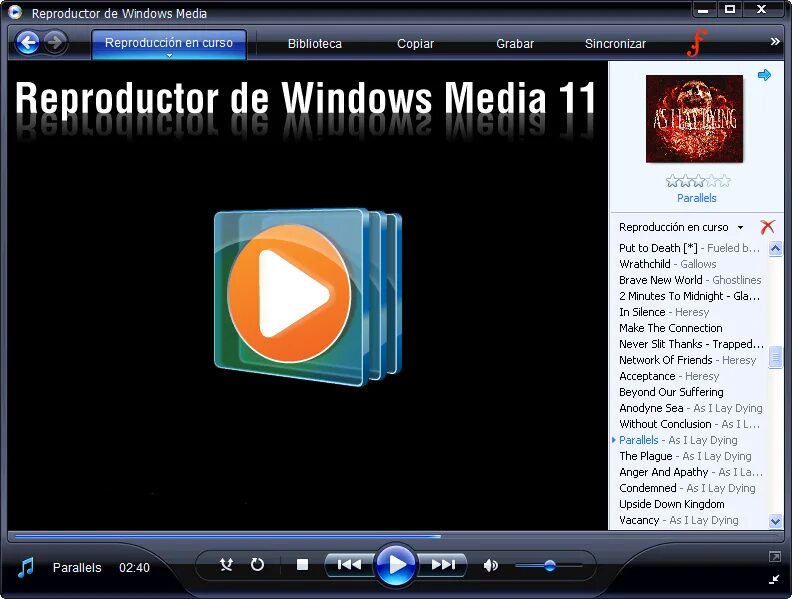Click the Parallels link under album art
The width and height of the screenshot is (792, 599).
697,198
